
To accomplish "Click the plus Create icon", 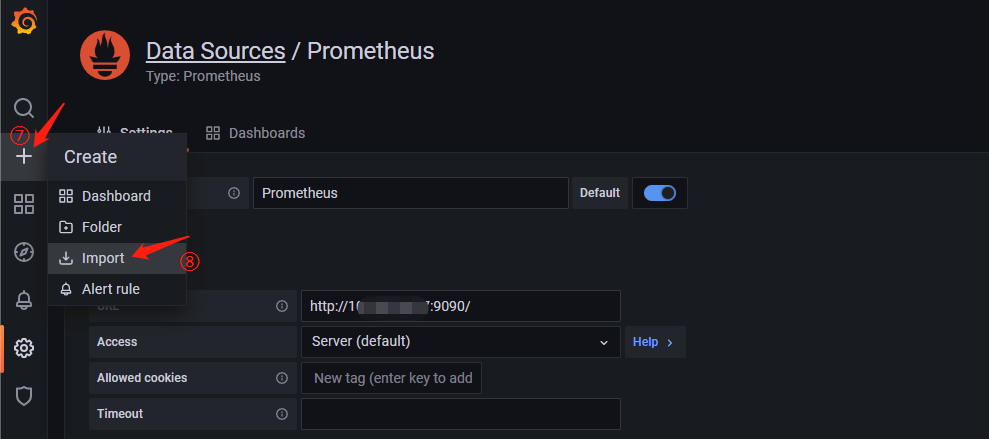I will [x=24, y=156].
